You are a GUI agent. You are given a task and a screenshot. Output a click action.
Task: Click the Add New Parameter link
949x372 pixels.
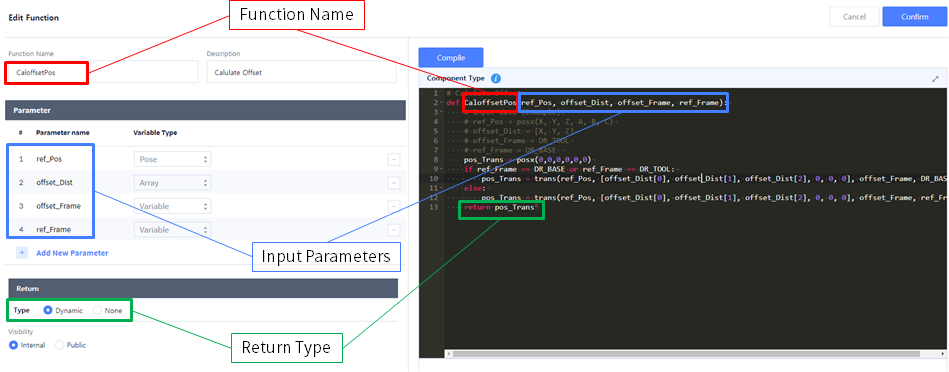72,253
